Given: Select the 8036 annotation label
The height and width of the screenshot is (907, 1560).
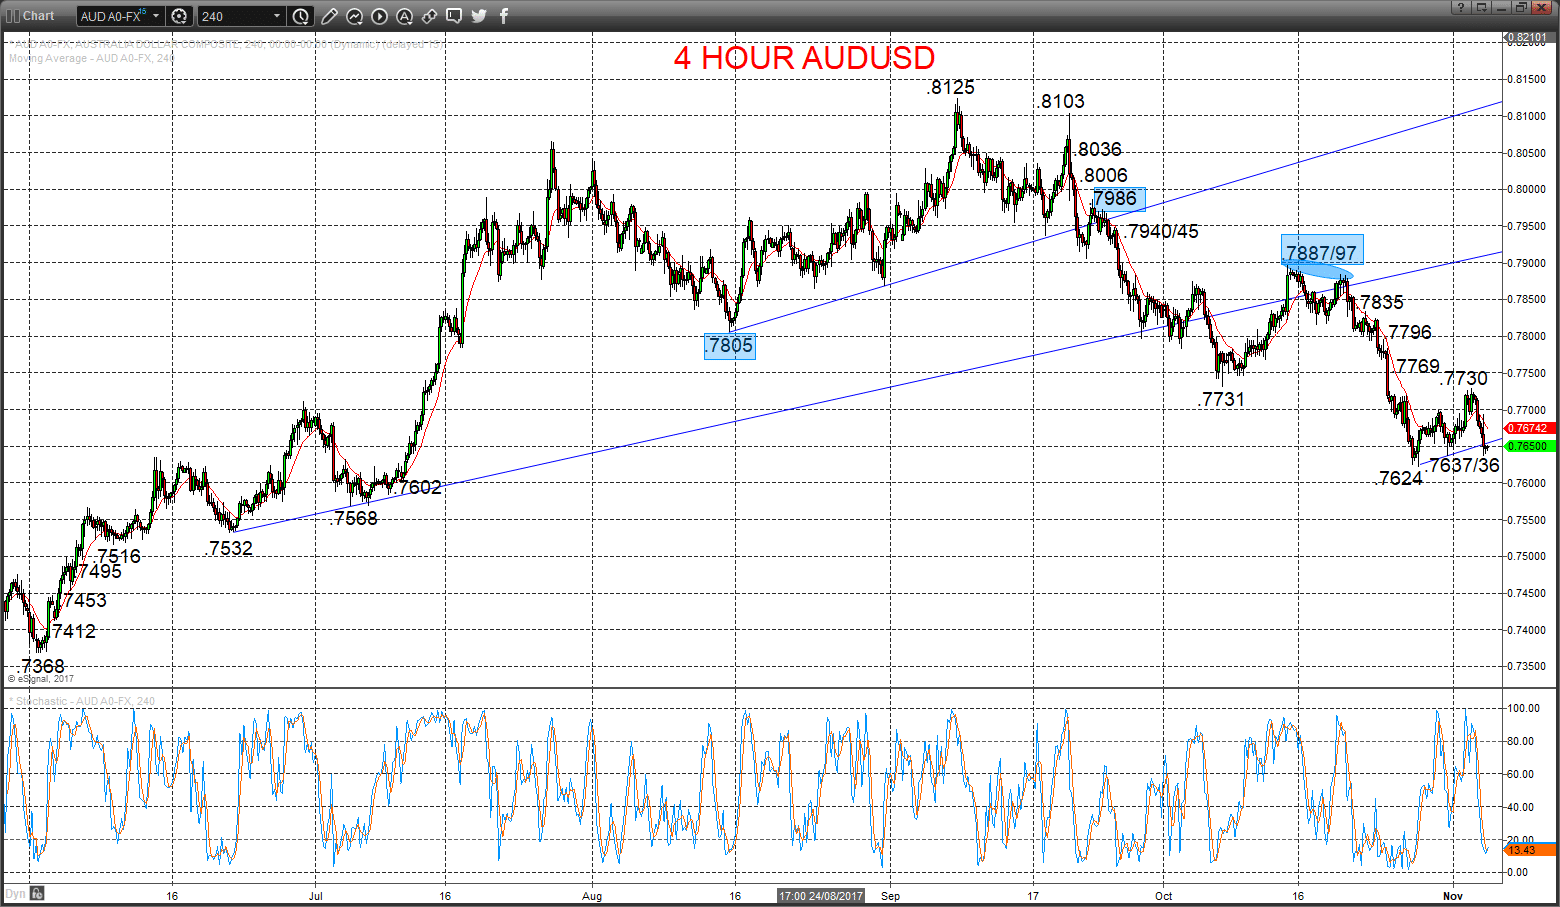Looking at the screenshot, I should click(x=1099, y=149).
